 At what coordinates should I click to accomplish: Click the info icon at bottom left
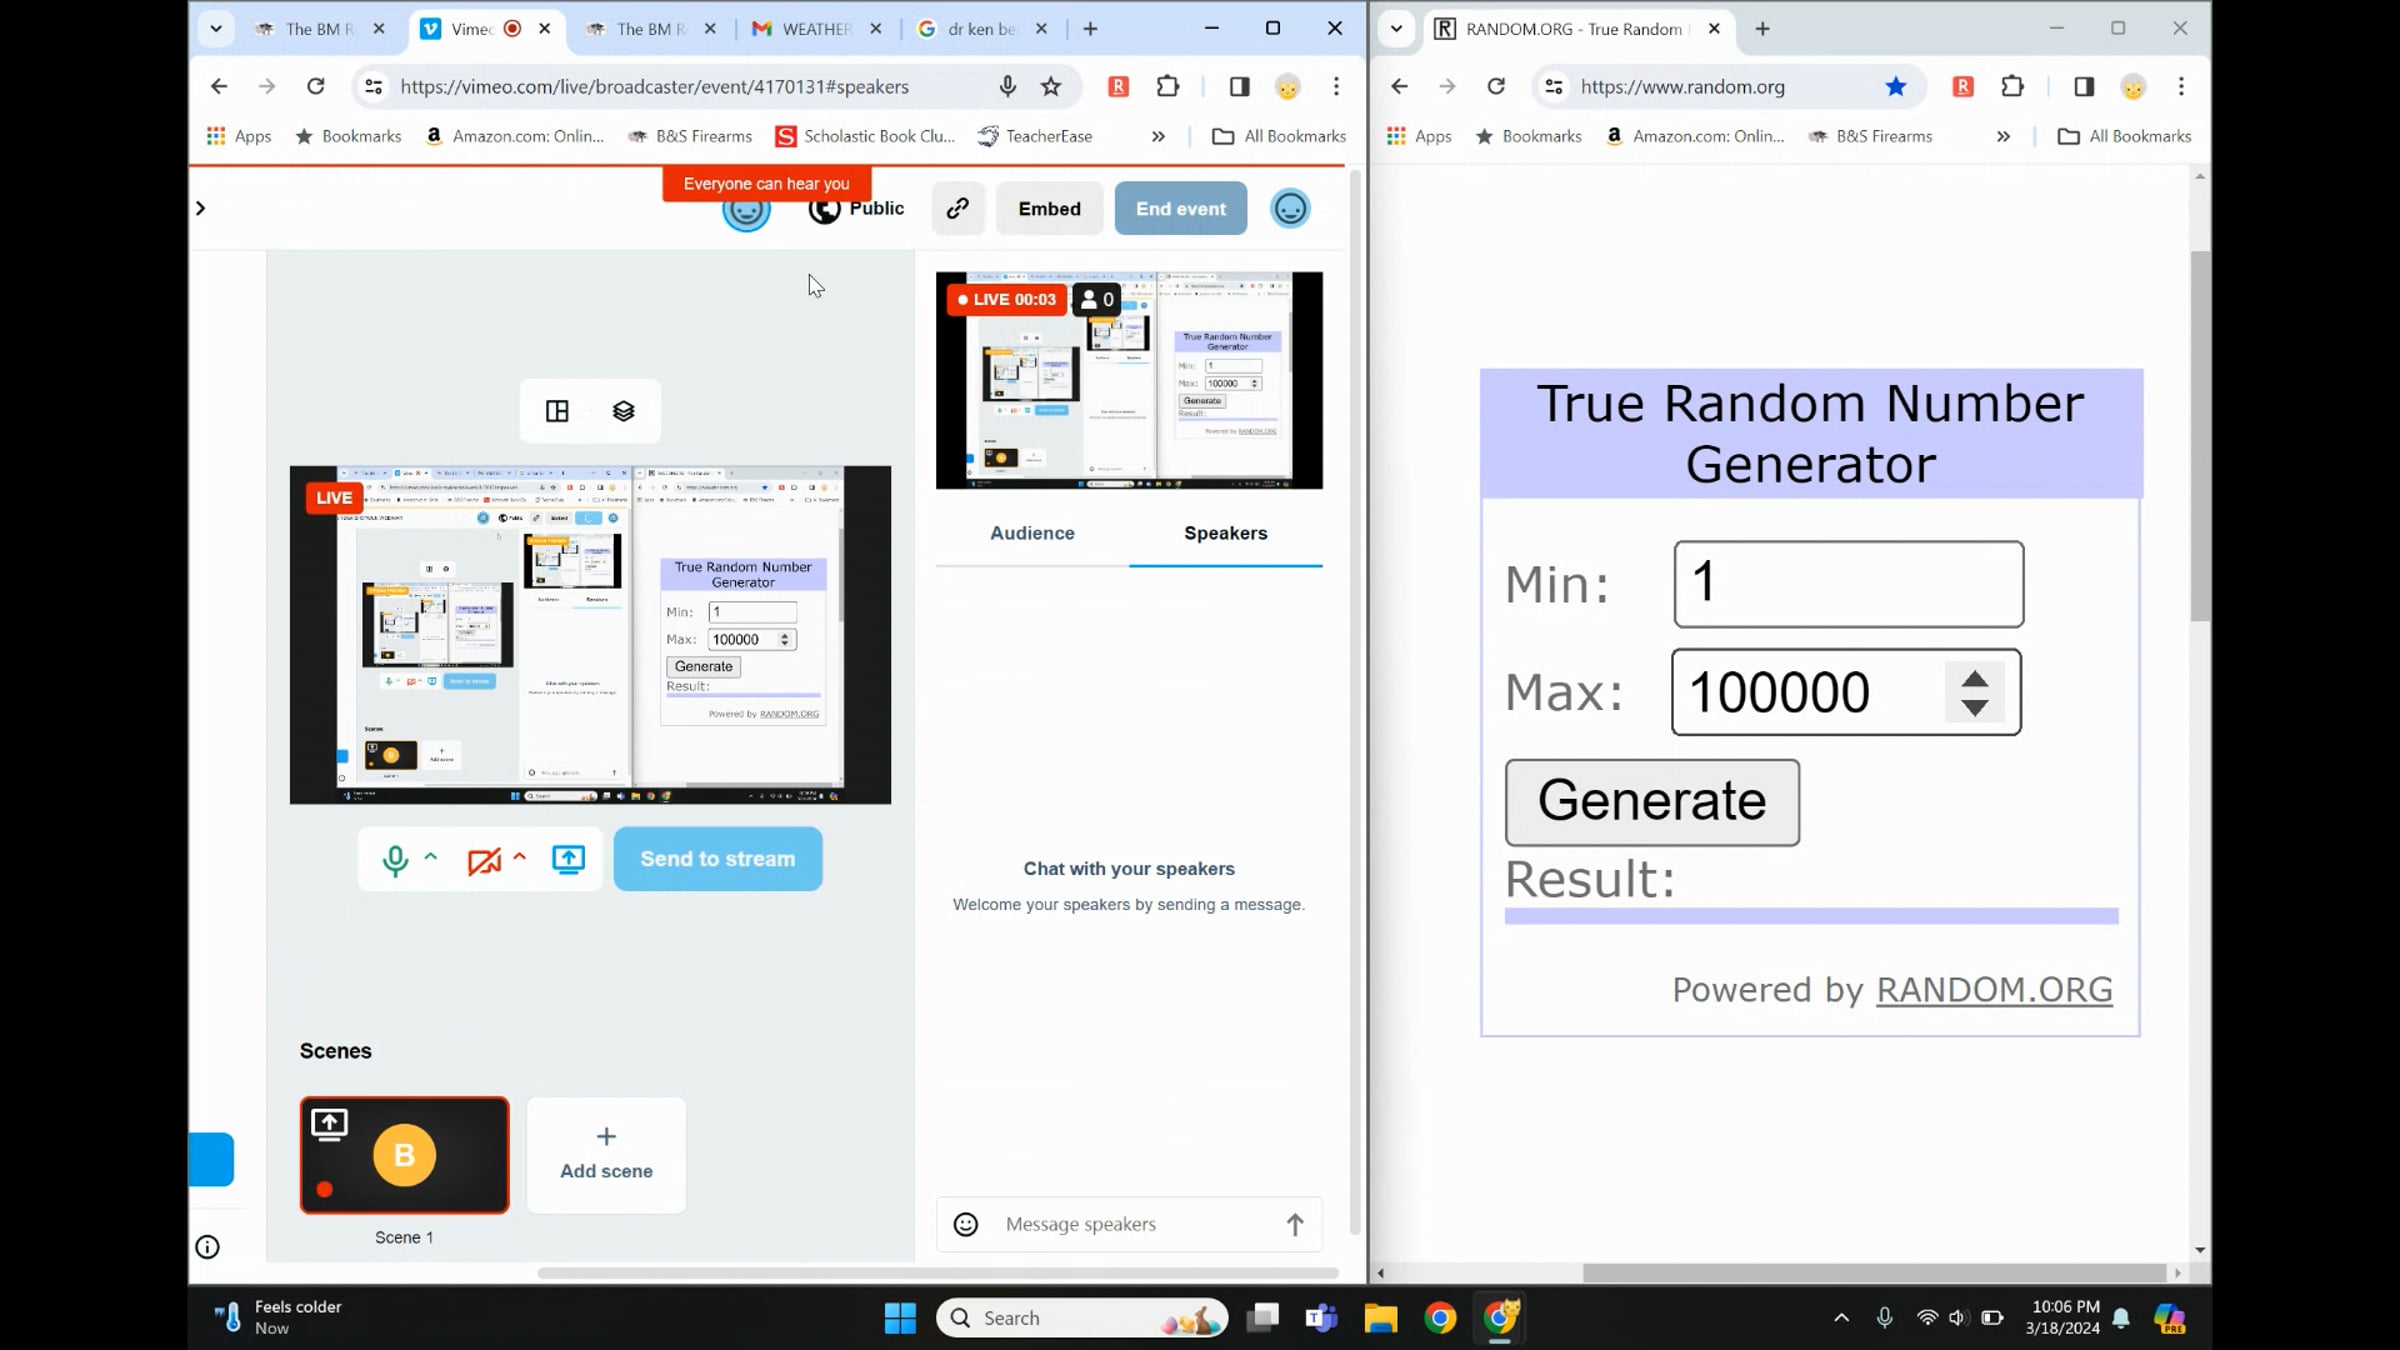click(x=207, y=1247)
